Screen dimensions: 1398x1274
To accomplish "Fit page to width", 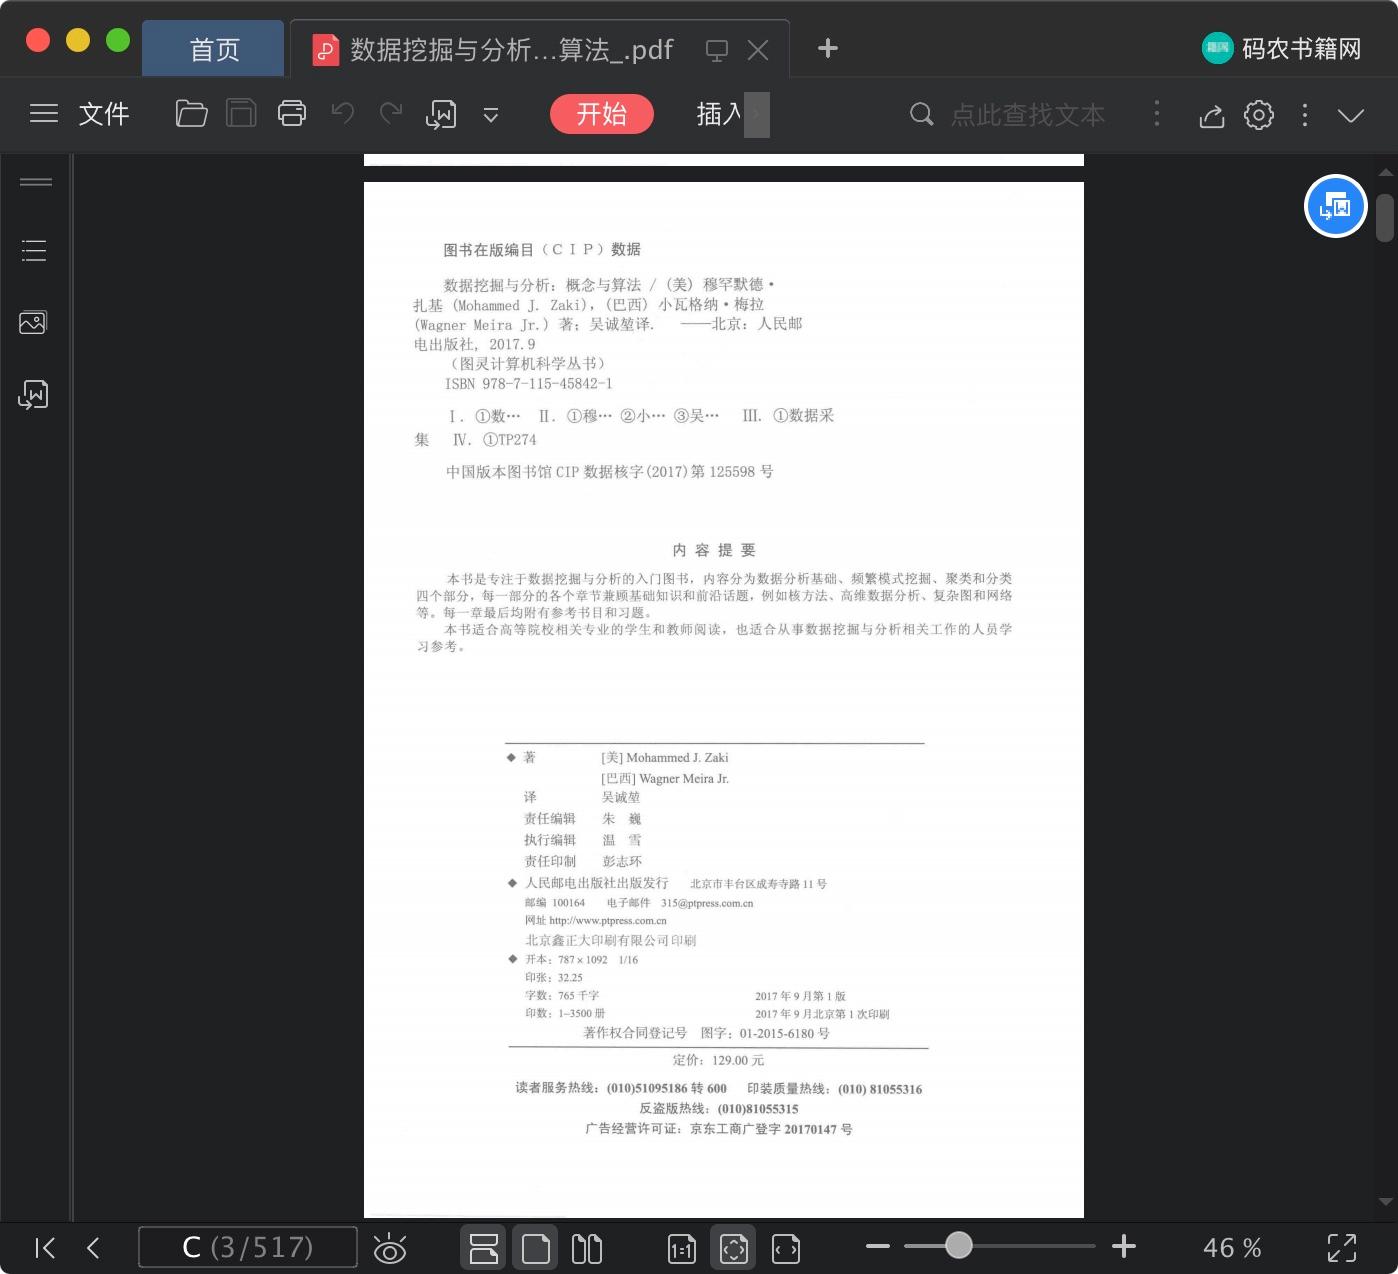I will pyautogui.click(x=786, y=1248).
